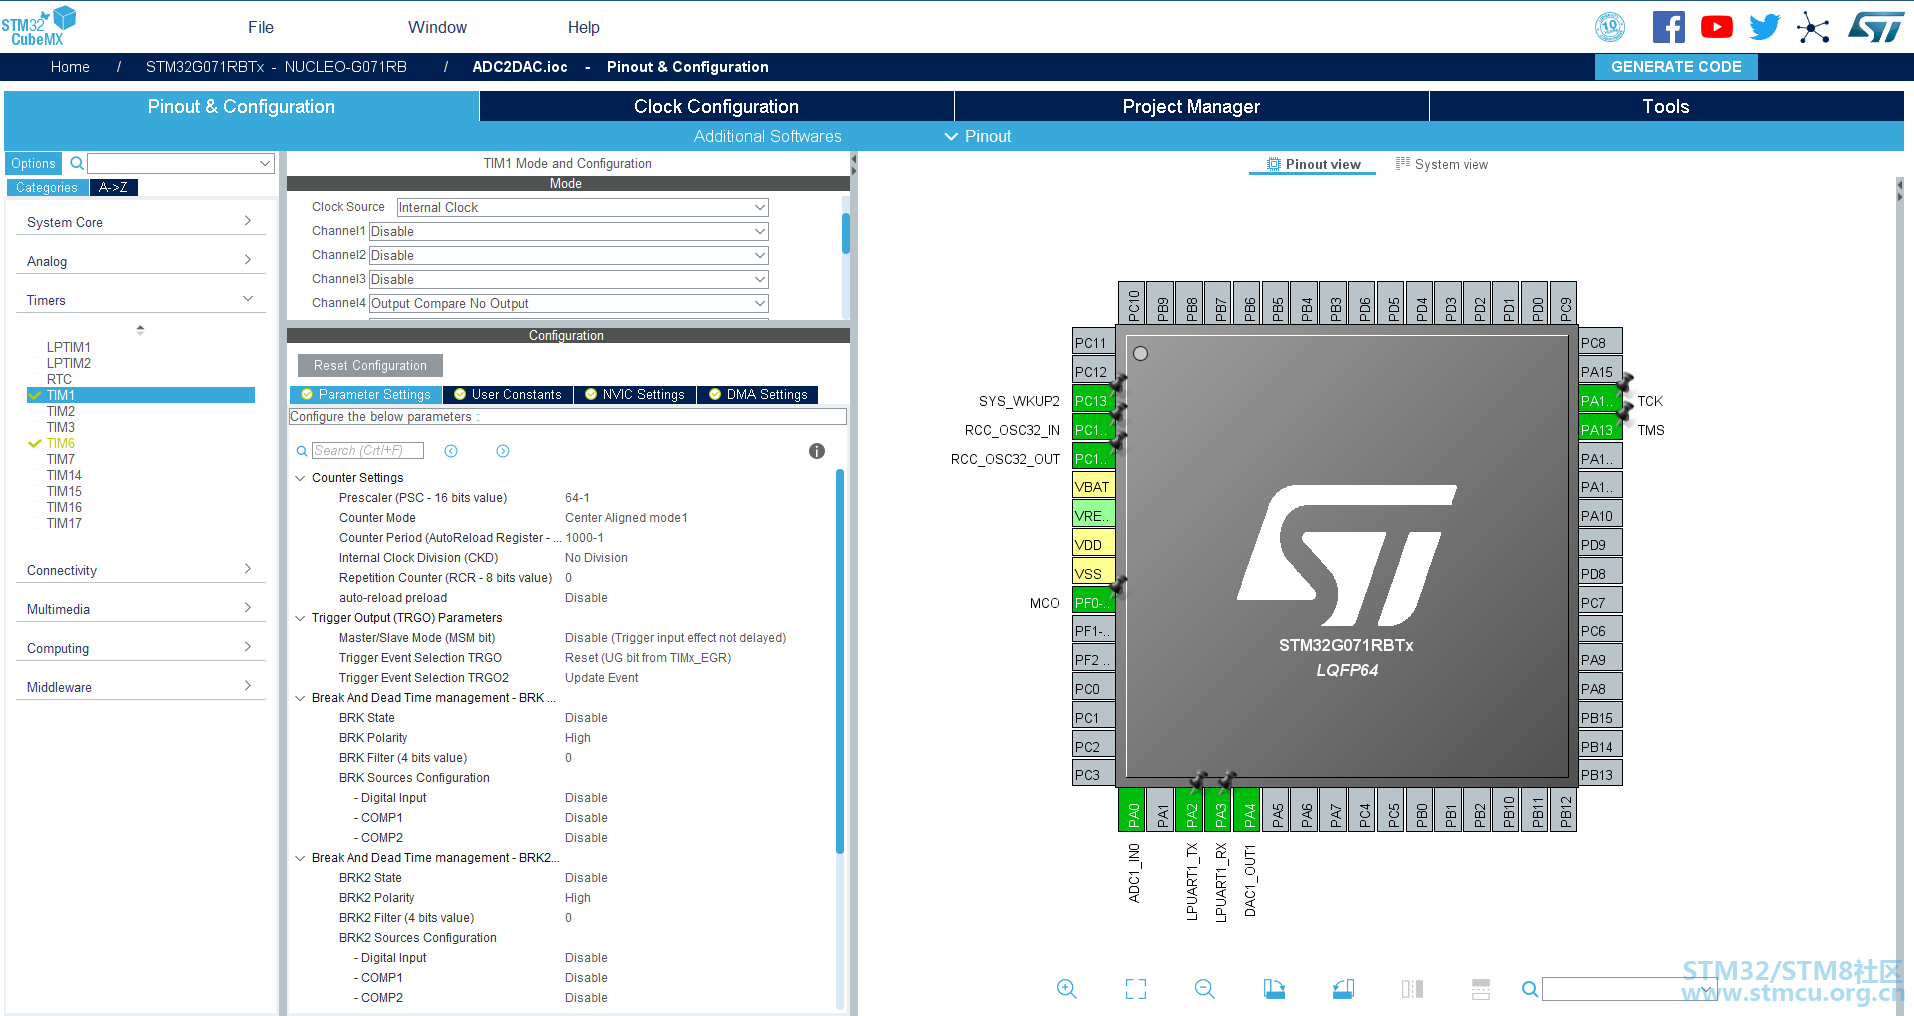The width and height of the screenshot is (1914, 1016).
Task: Open the Pinout dropdown menu
Action: tap(978, 136)
